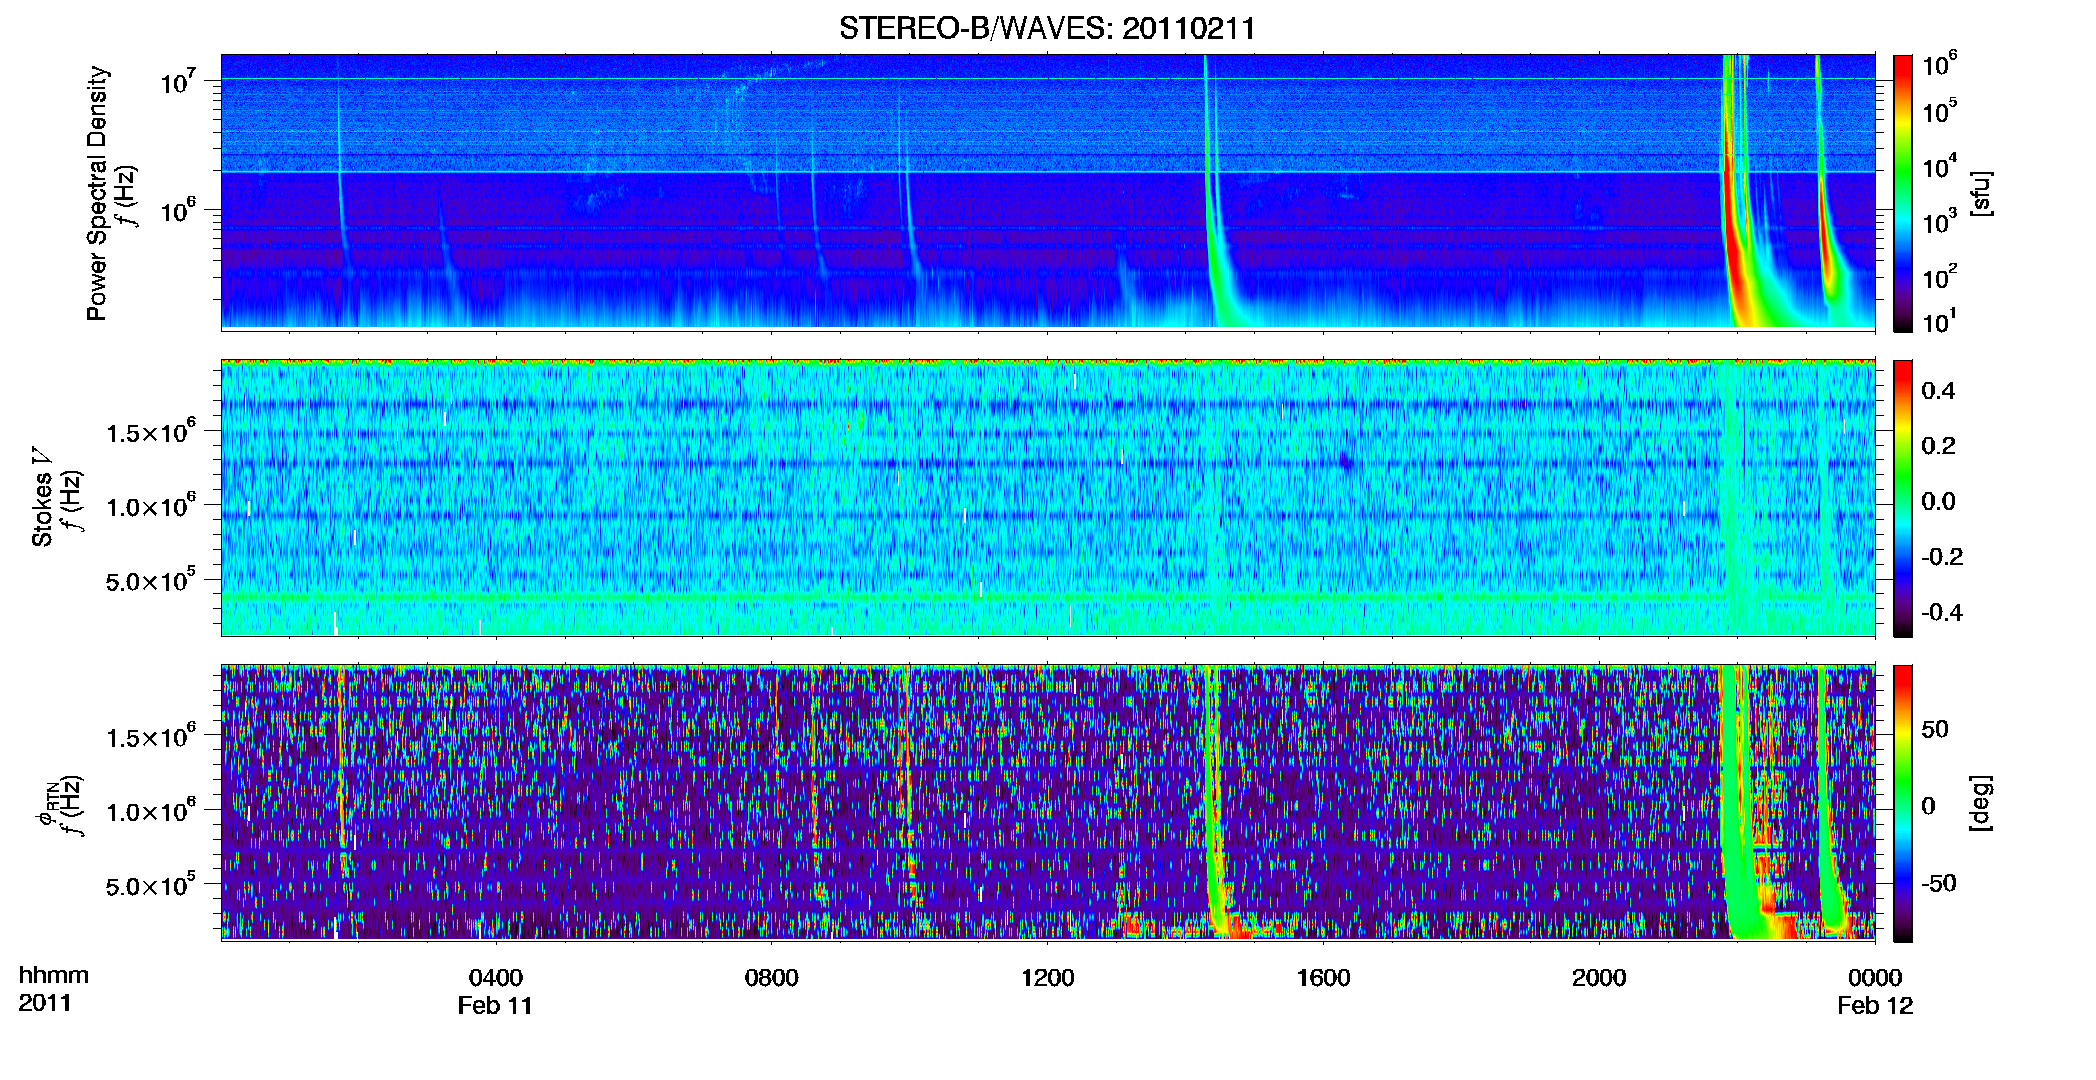Click the 2011 year label
Image resolution: width=2096 pixels, height=1080 pixels.
tap(45, 1003)
